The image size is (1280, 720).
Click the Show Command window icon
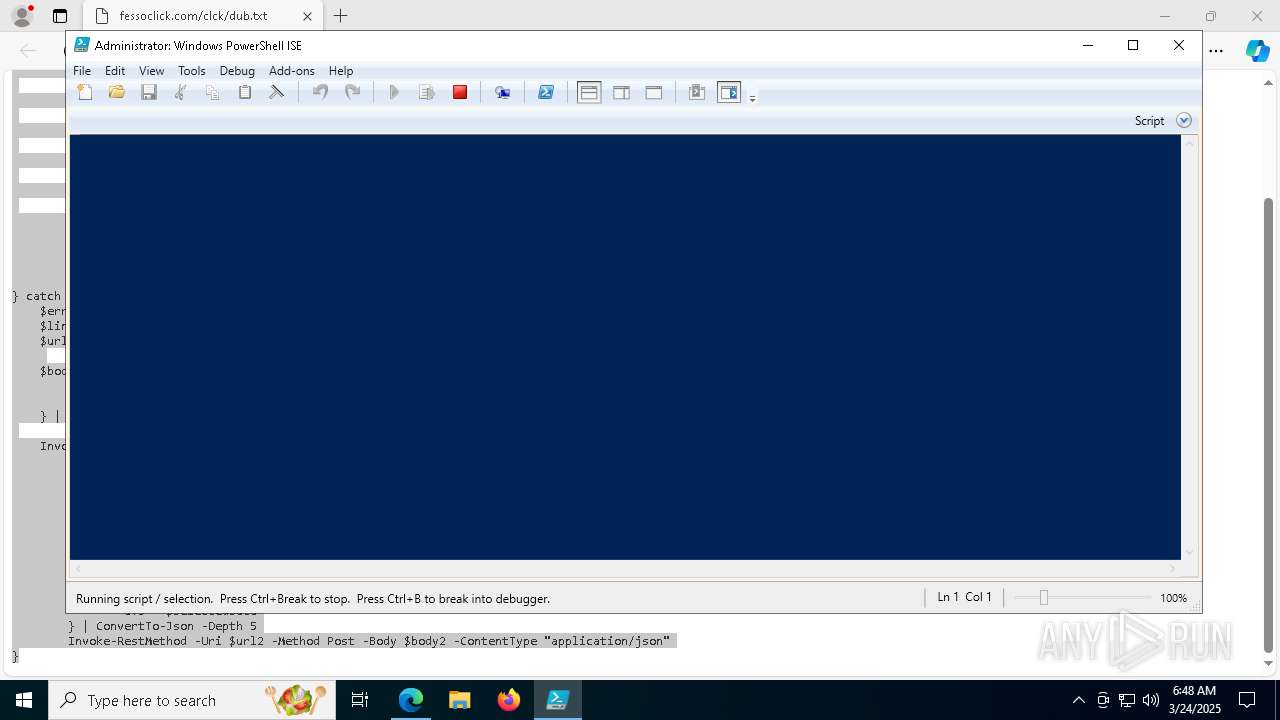point(697,92)
